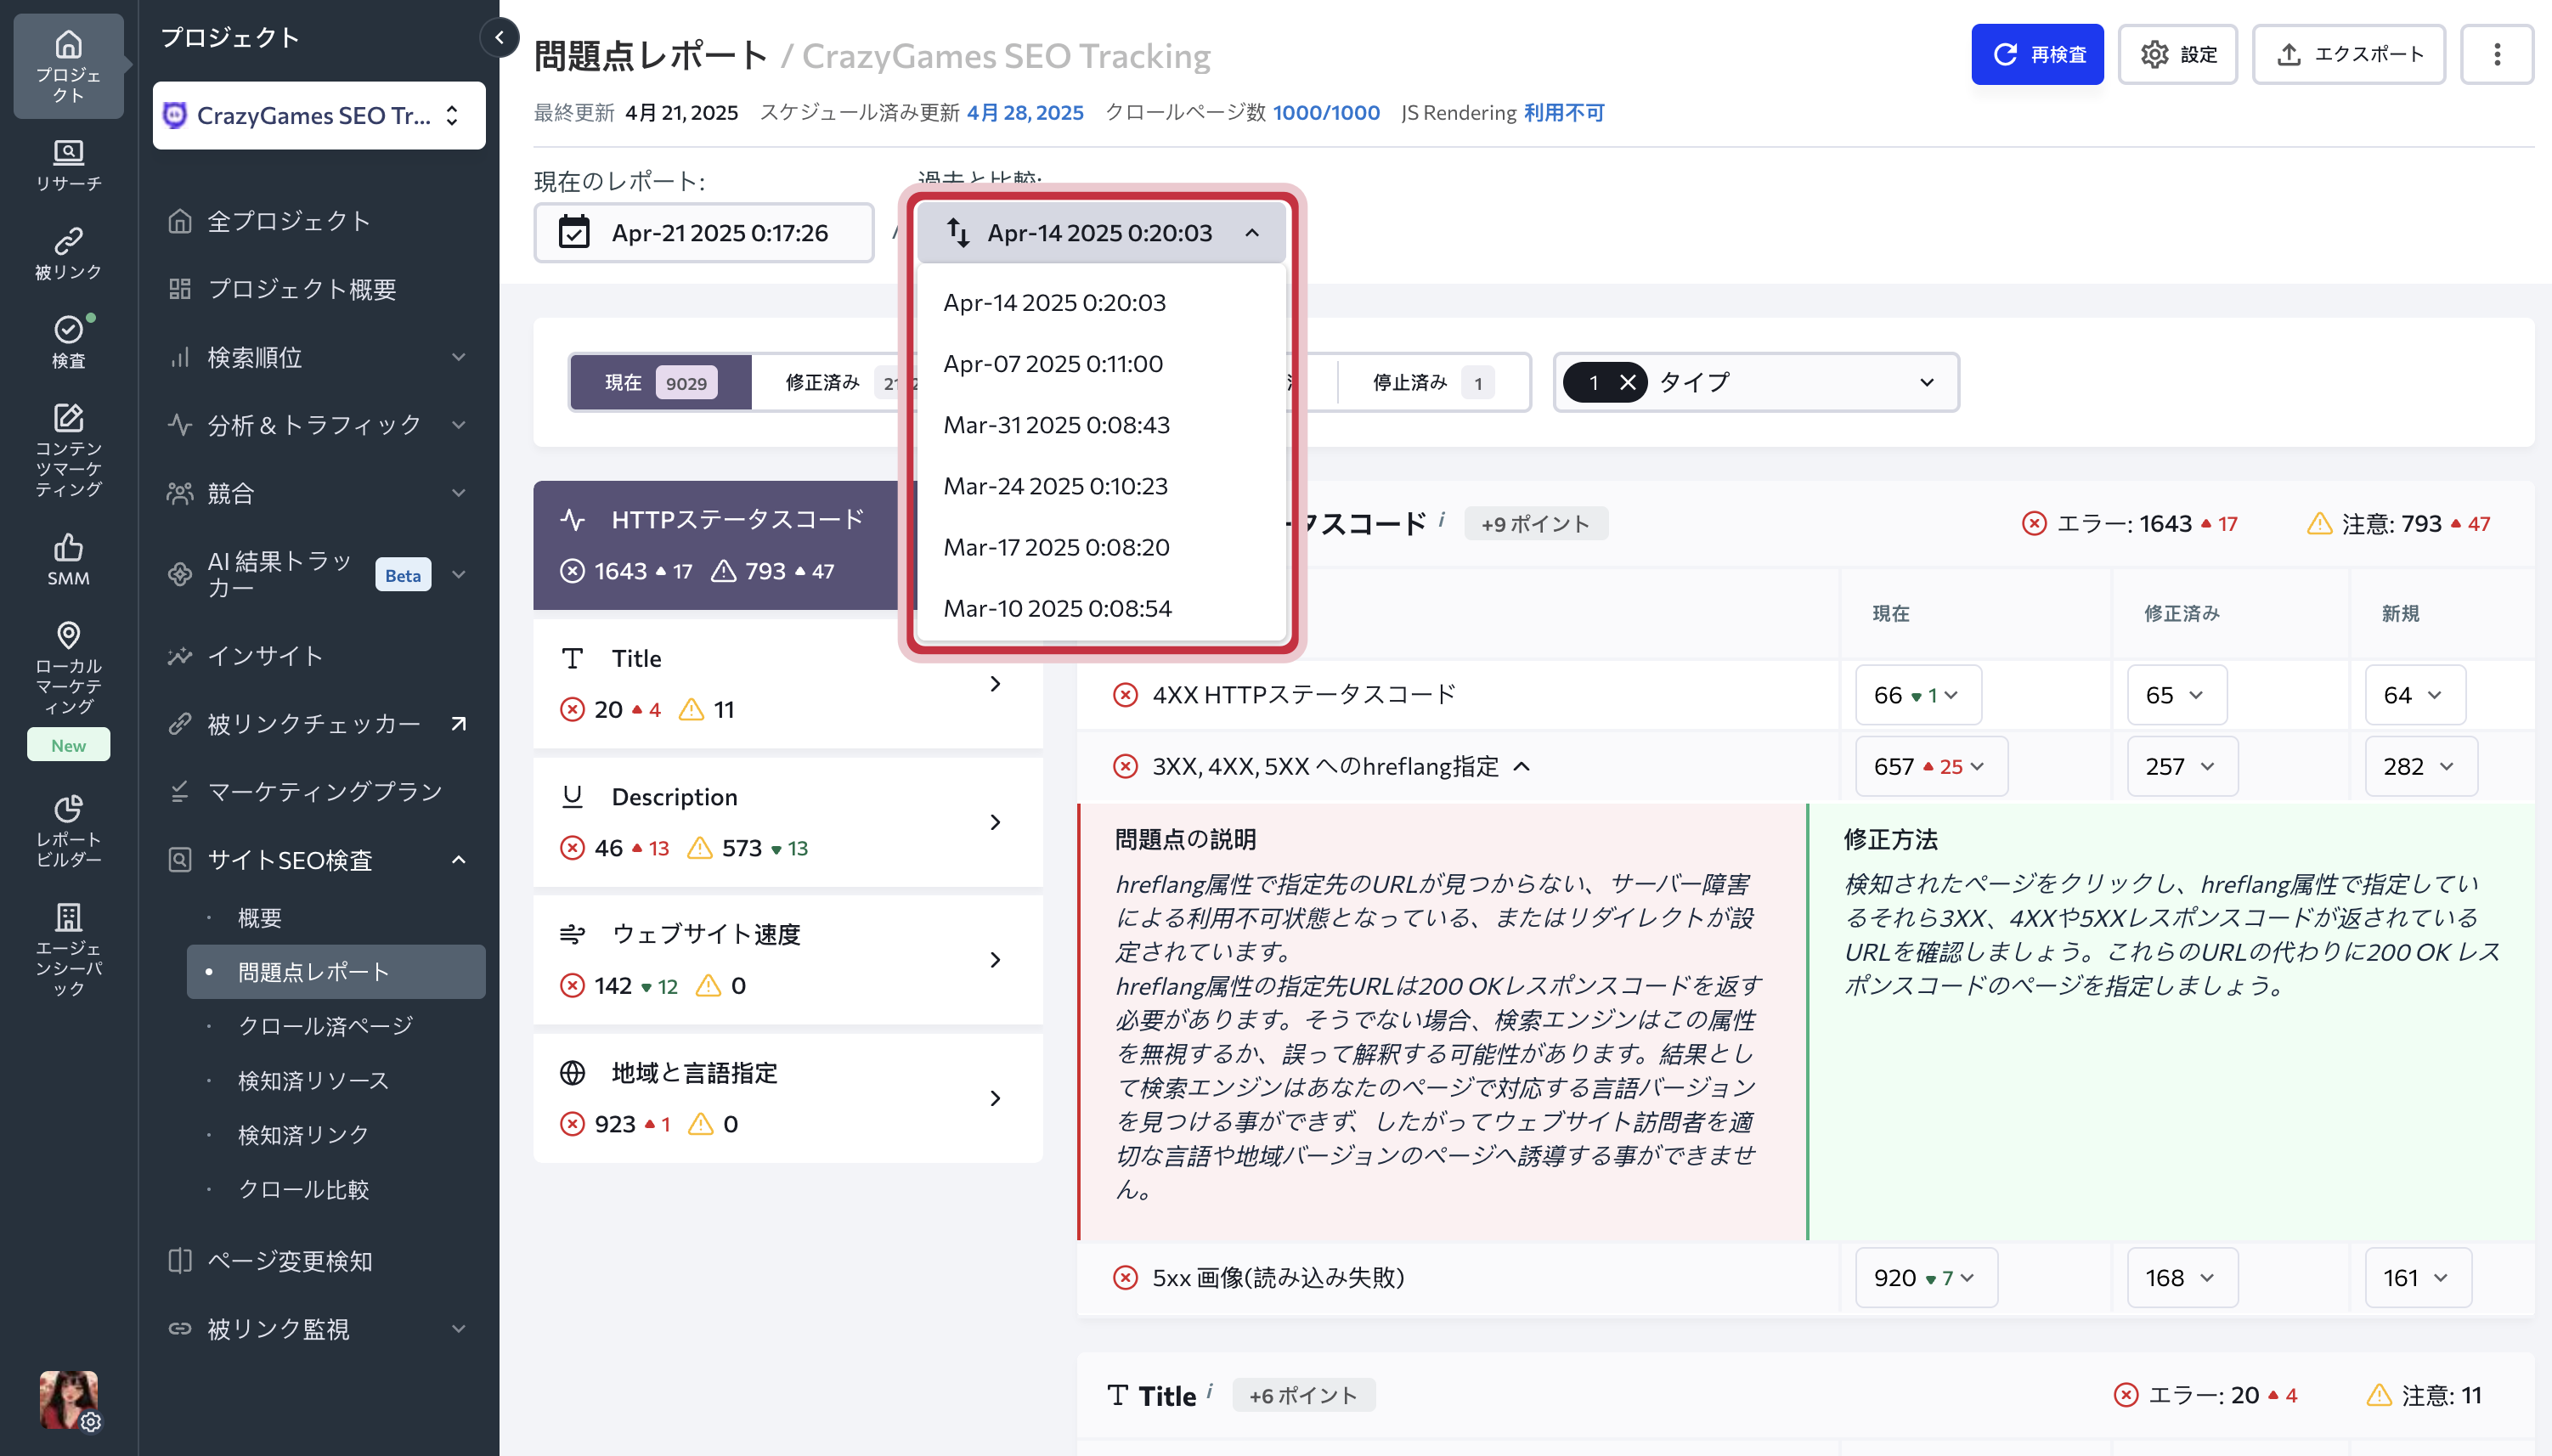The width and height of the screenshot is (2552, 1456).
Task: Open the current report date Apr-21 2025 field
Action: tap(704, 232)
